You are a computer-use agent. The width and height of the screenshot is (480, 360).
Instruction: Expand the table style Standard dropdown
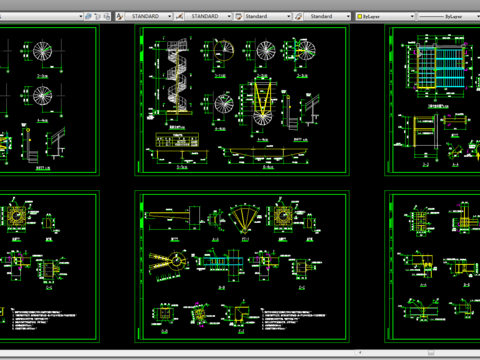point(289,16)
